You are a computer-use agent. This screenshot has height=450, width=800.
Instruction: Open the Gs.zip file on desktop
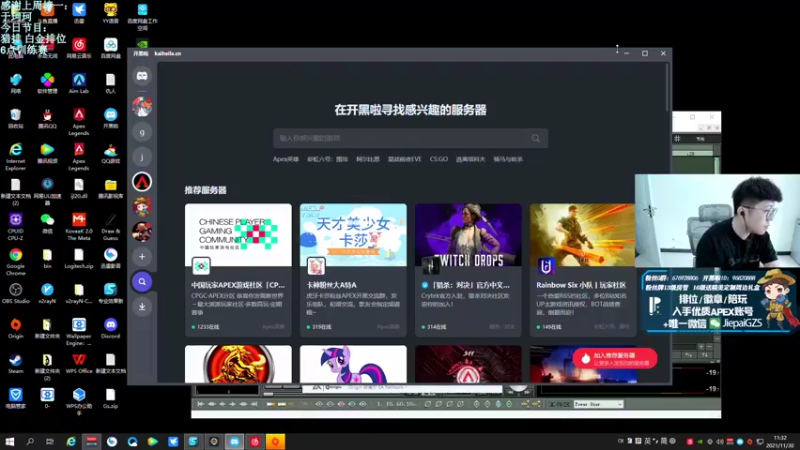110,398
